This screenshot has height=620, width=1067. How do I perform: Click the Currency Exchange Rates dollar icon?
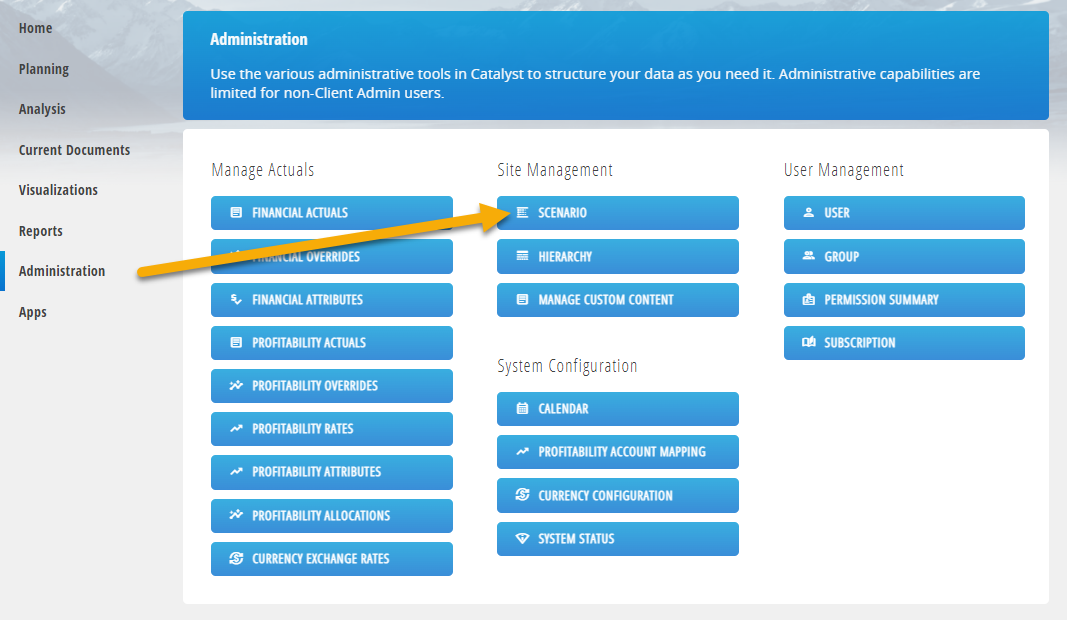coord(236,558)
